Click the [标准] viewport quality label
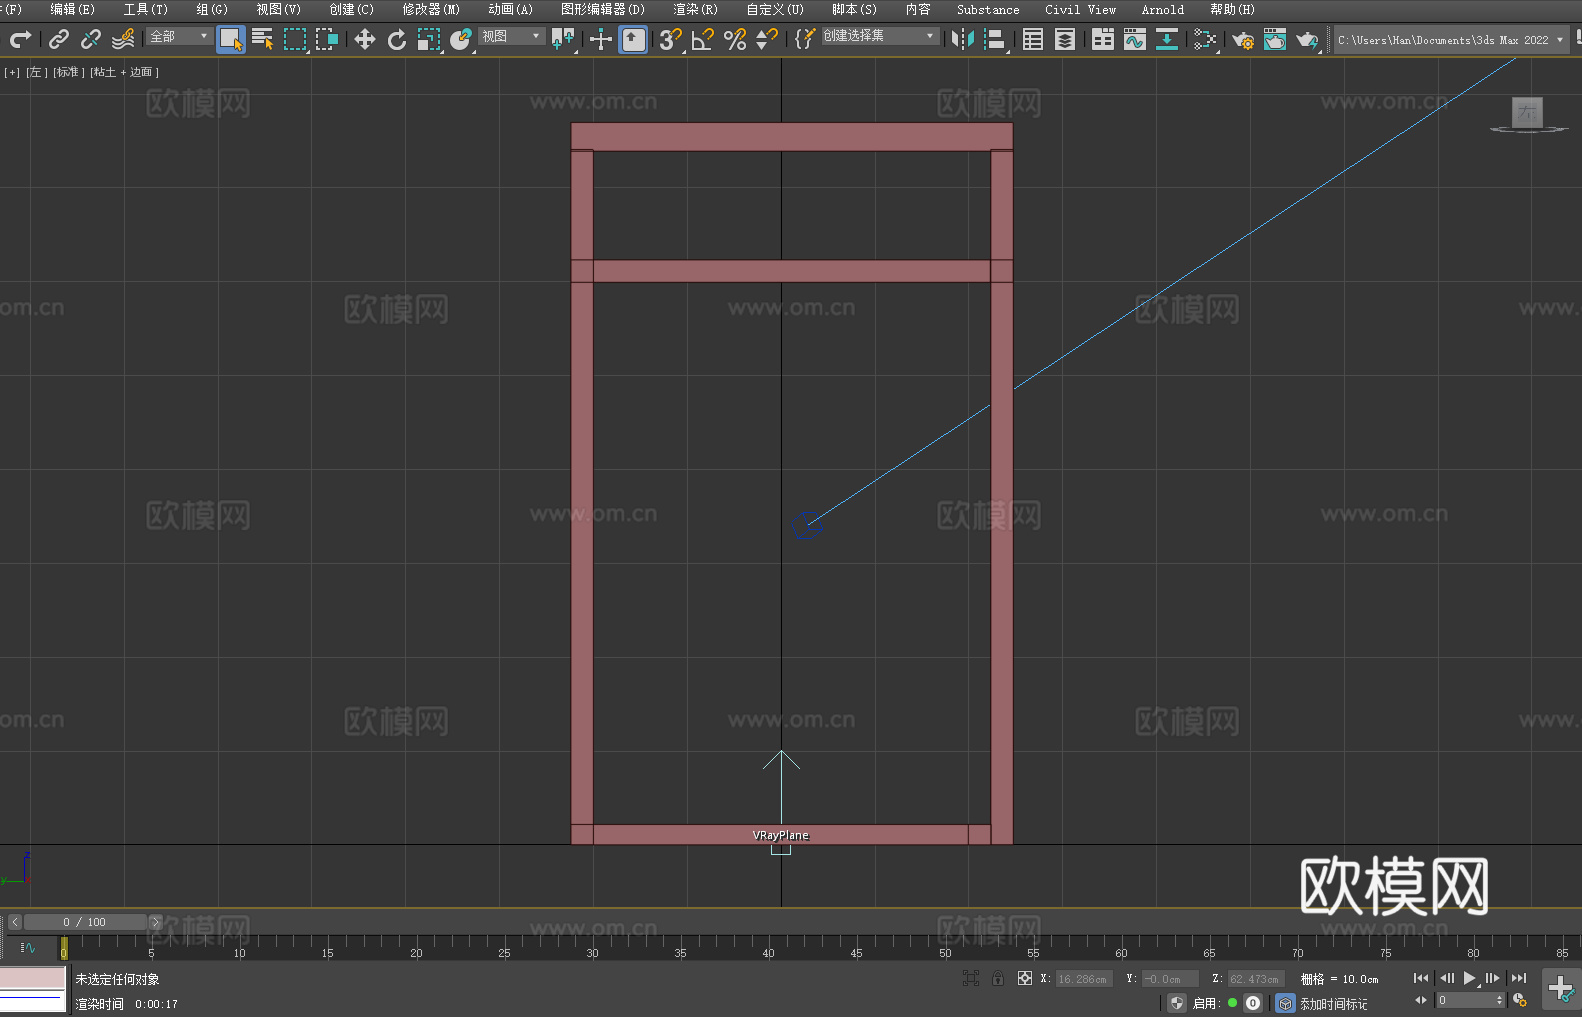This screenshot has width=1582, height=1017. click(68, 72)
